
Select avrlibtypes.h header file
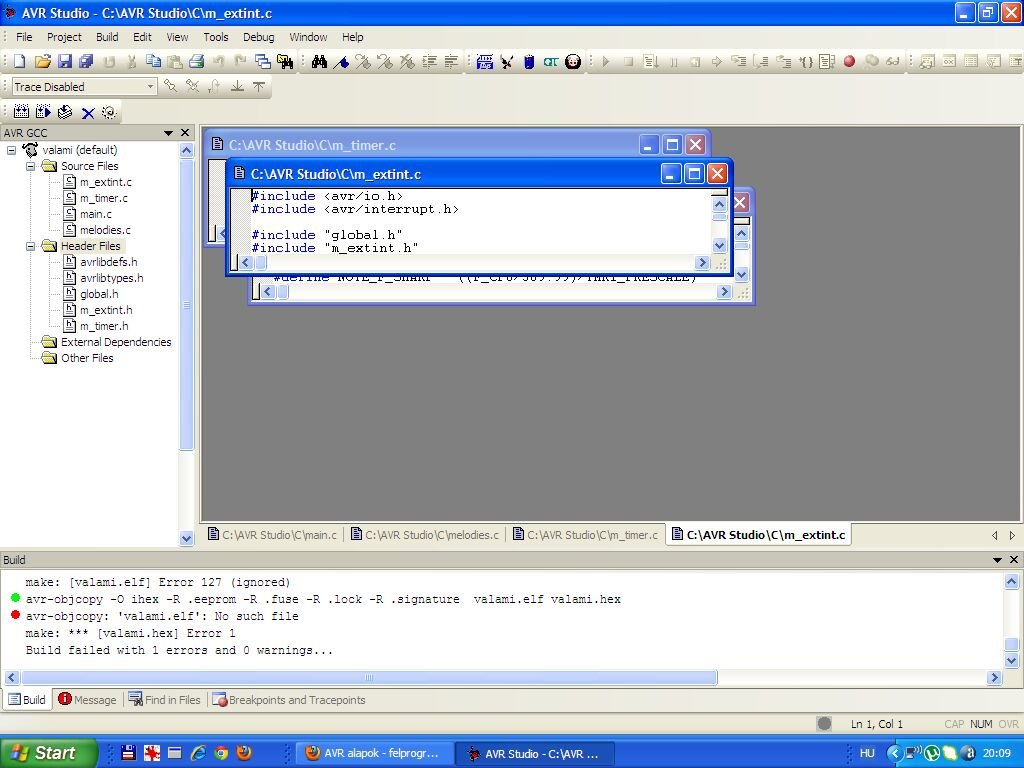[x=104, y=278]
